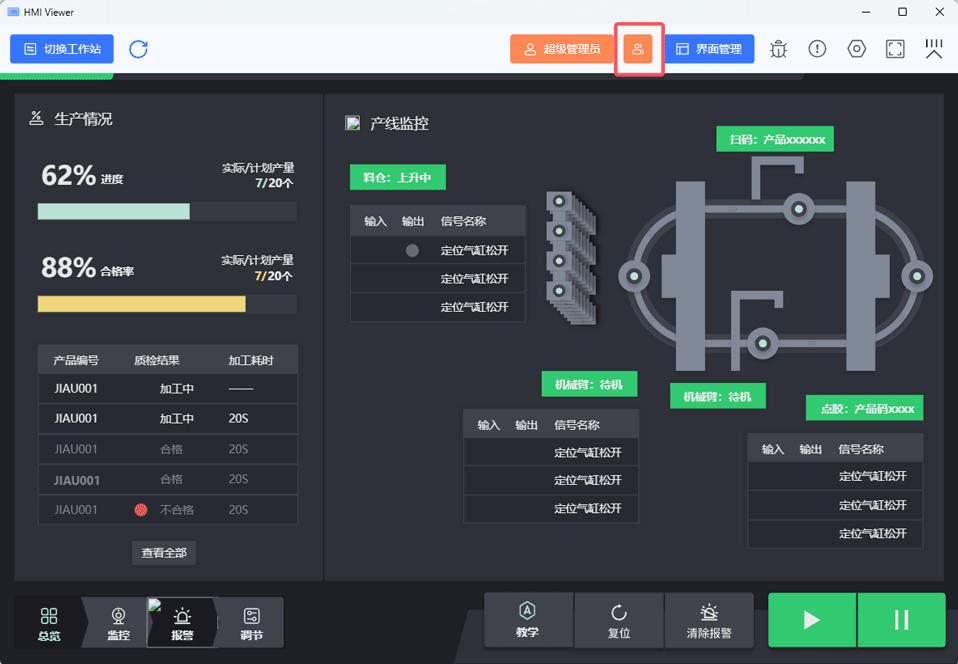Open the alert exclamation icon
Screen dimensions: 958x664
[x=818, y=49]
